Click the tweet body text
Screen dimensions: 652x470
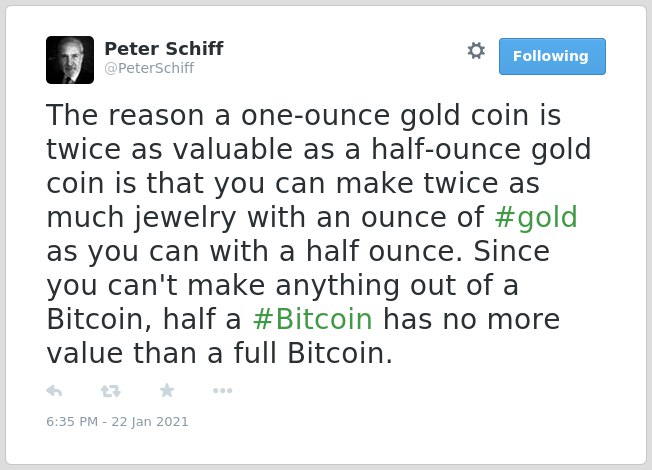pos(319,234)
